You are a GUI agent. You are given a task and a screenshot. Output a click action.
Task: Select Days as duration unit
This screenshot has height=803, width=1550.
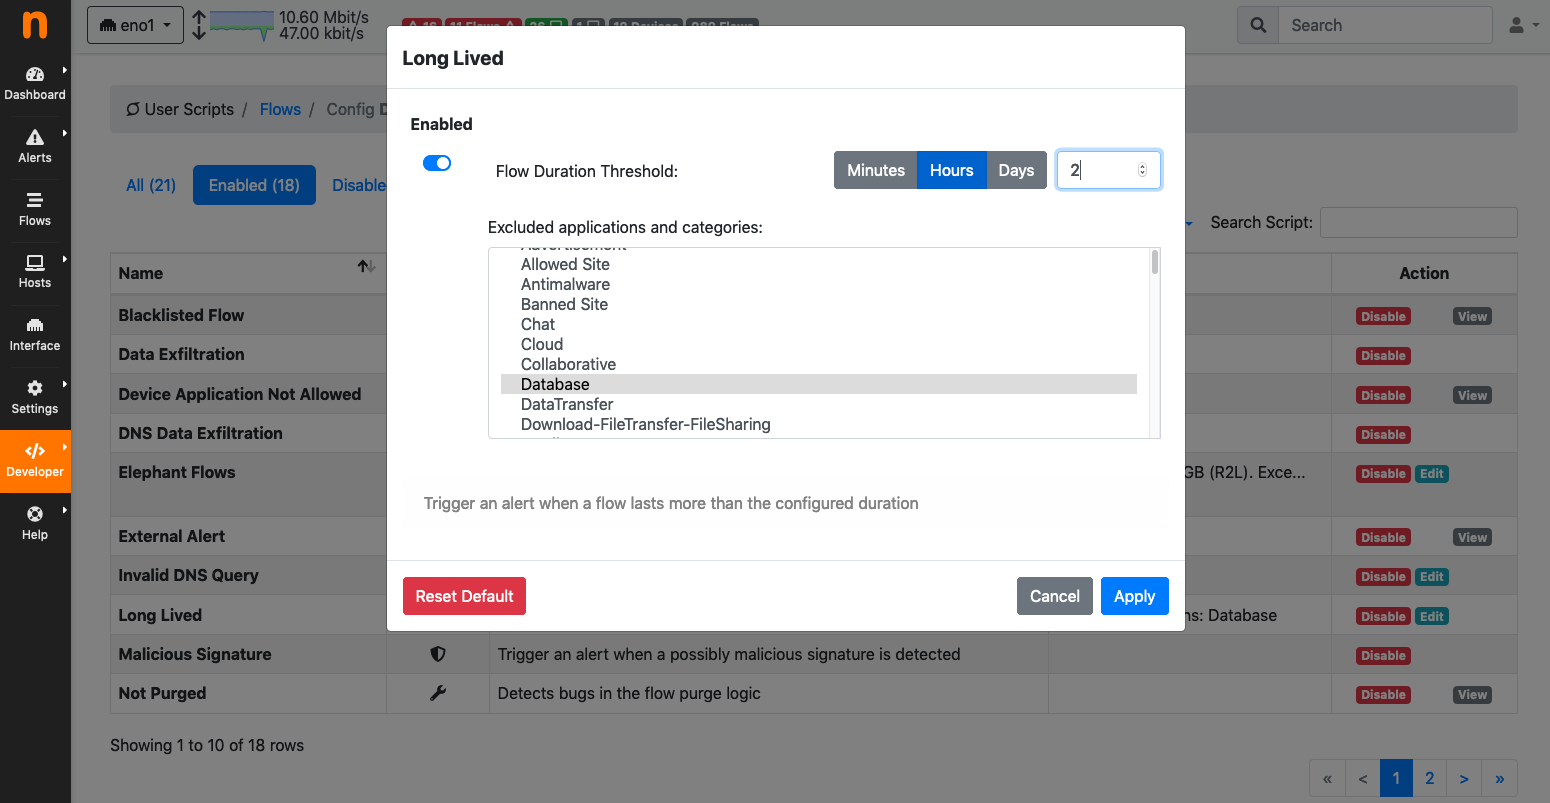point(1016,170)
